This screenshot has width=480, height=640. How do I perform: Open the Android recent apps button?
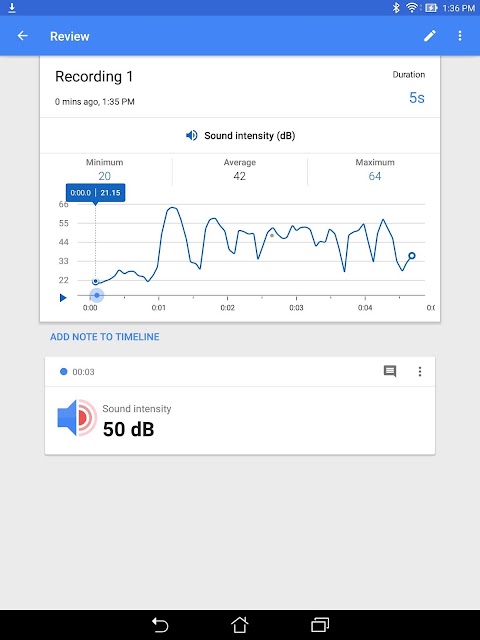tap(320, 625)
